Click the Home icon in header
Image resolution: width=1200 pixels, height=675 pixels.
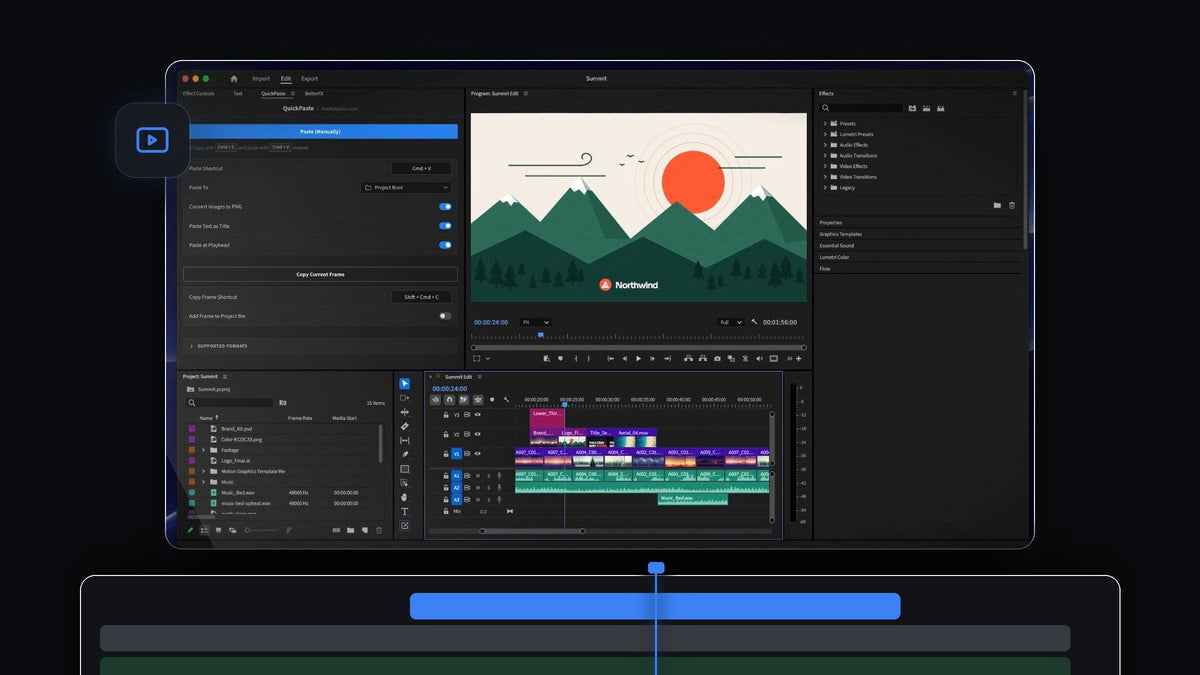coord(234,78)
